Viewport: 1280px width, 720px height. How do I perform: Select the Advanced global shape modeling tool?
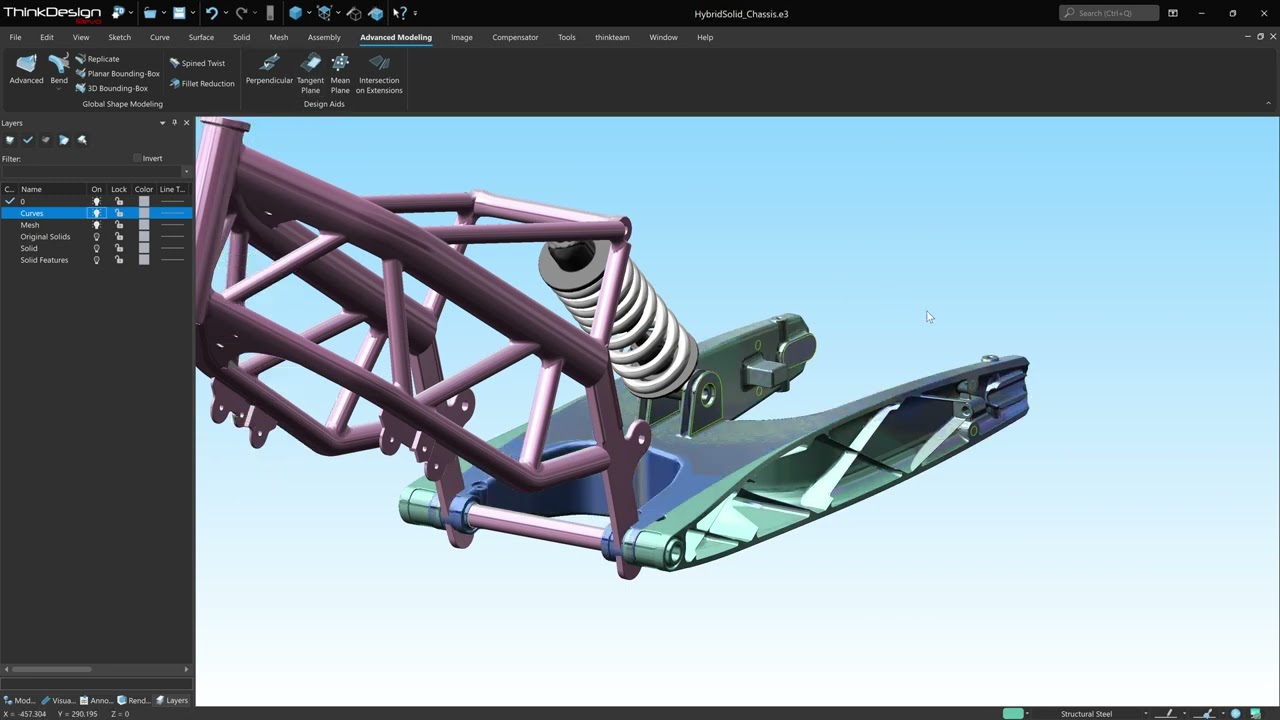26,69
